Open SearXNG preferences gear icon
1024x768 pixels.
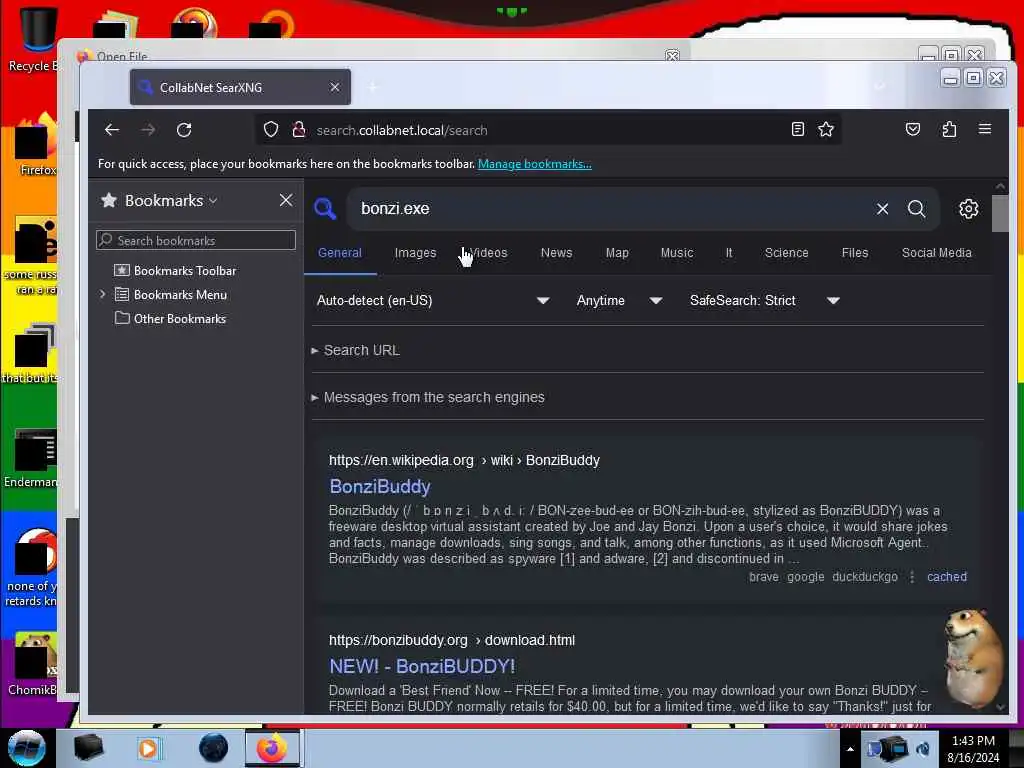[968, 208]
